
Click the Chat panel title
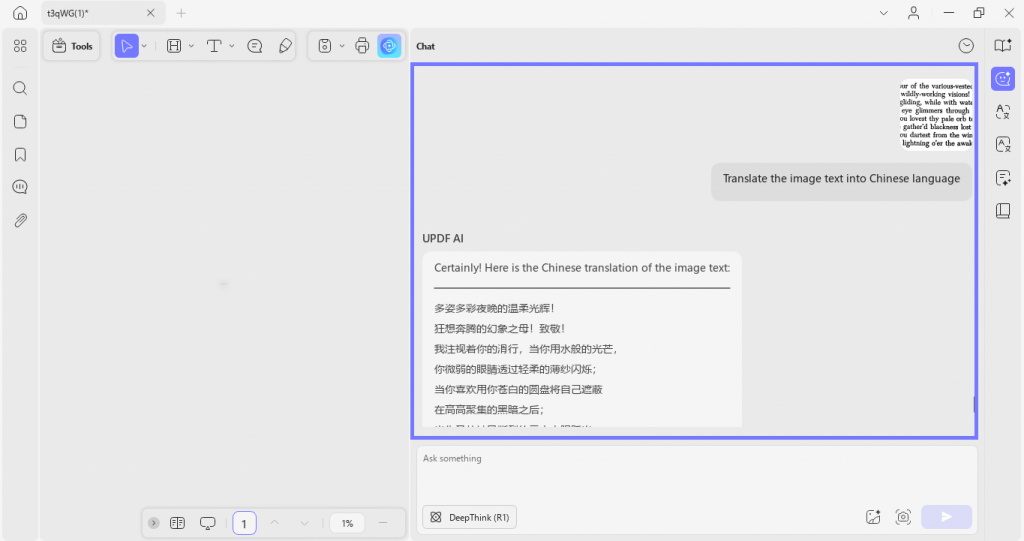[425, 46]
